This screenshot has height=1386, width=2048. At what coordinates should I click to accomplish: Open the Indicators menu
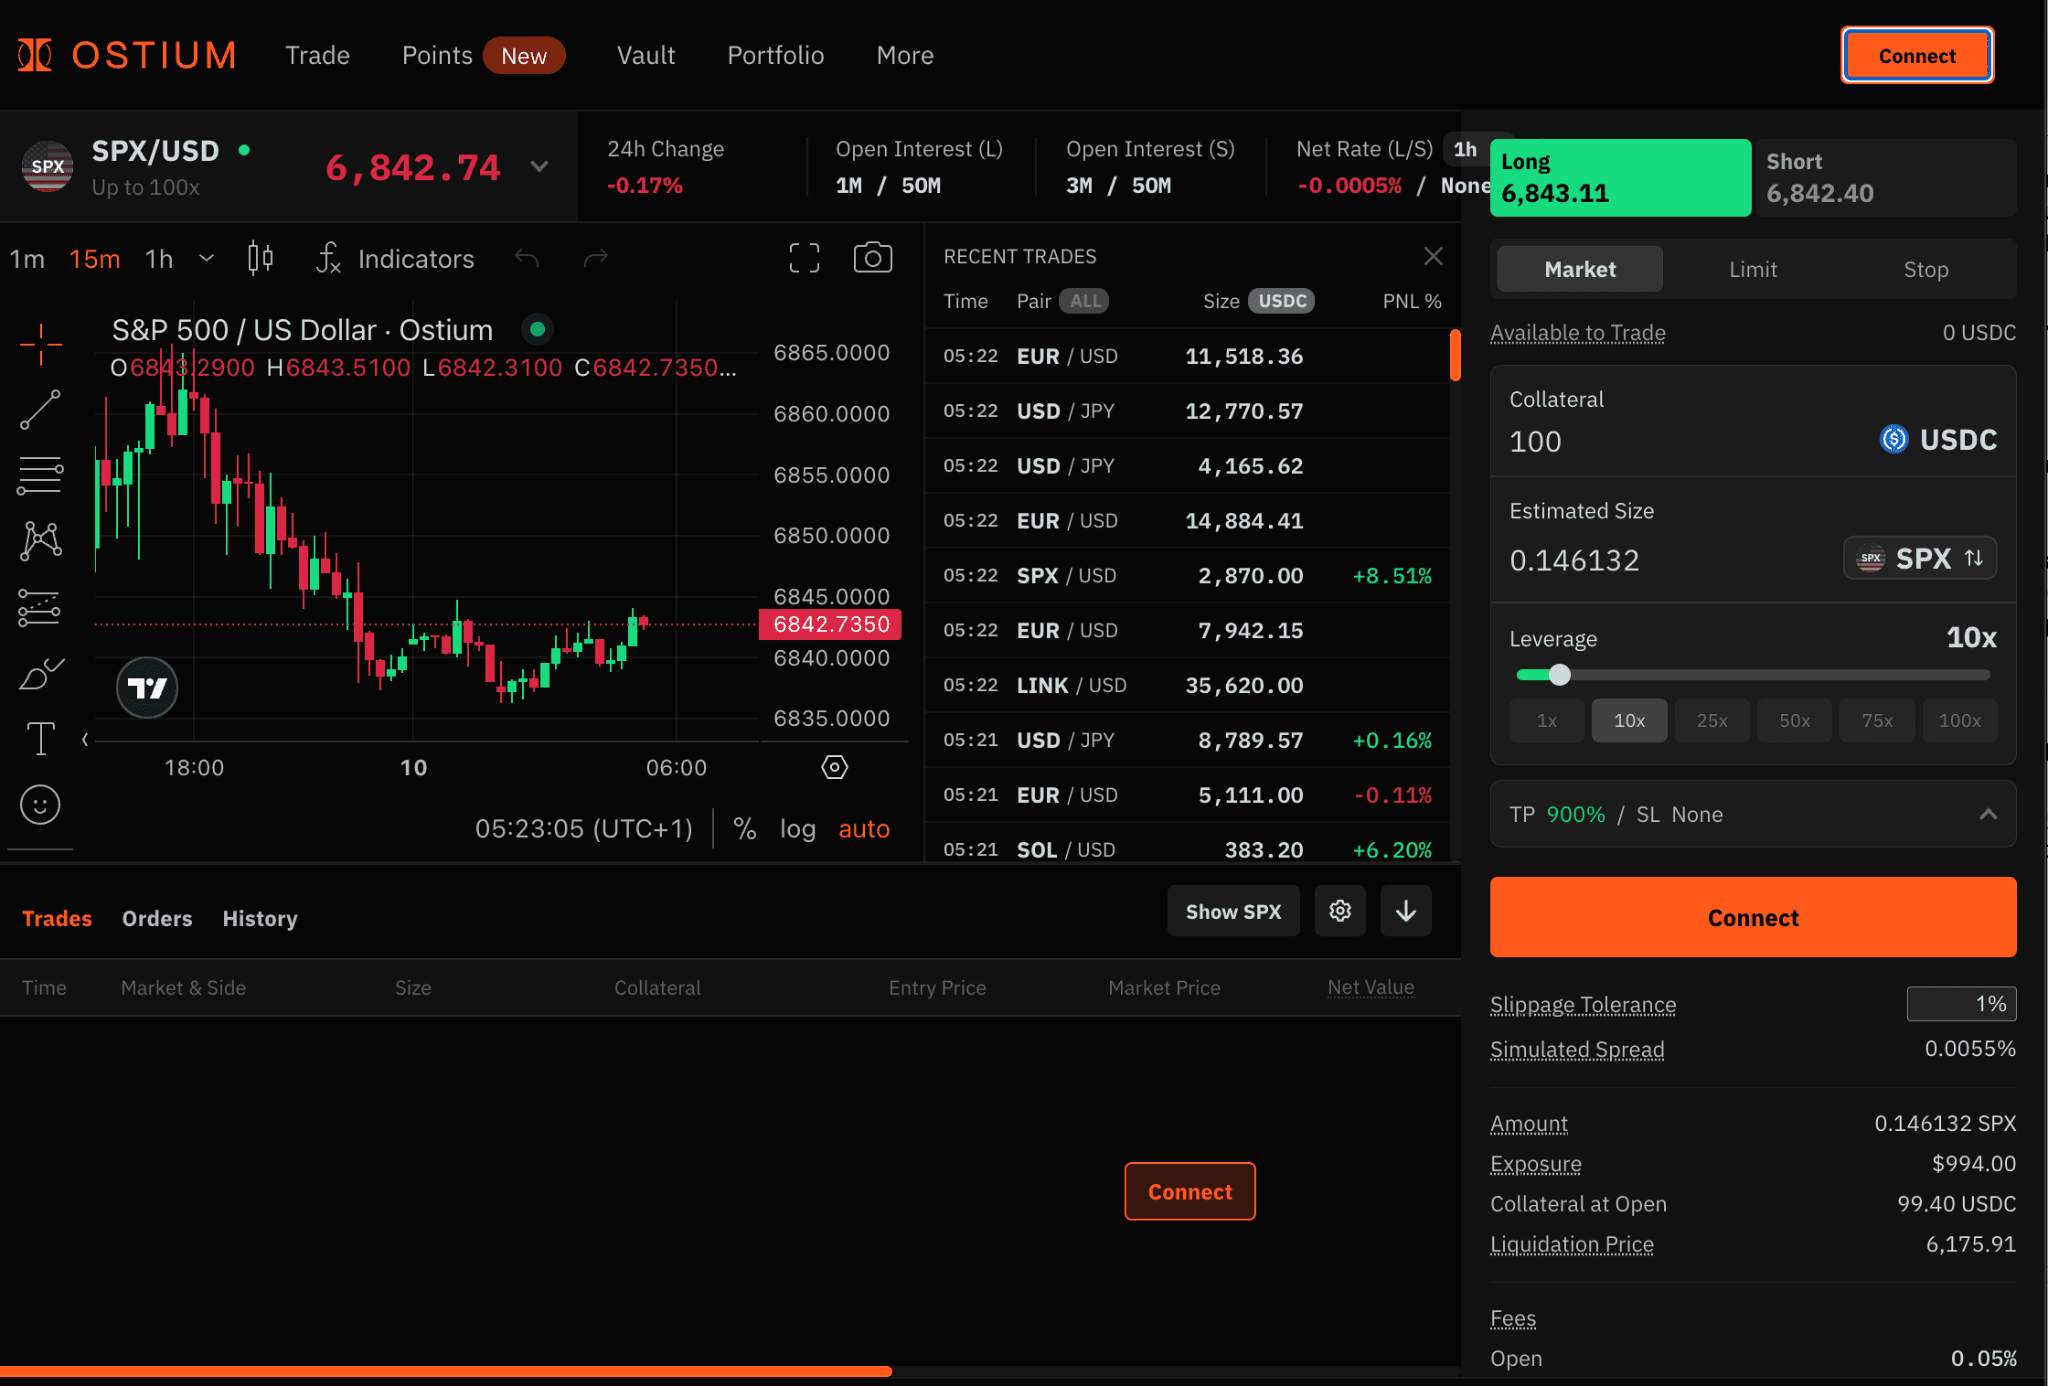(396, 259)
